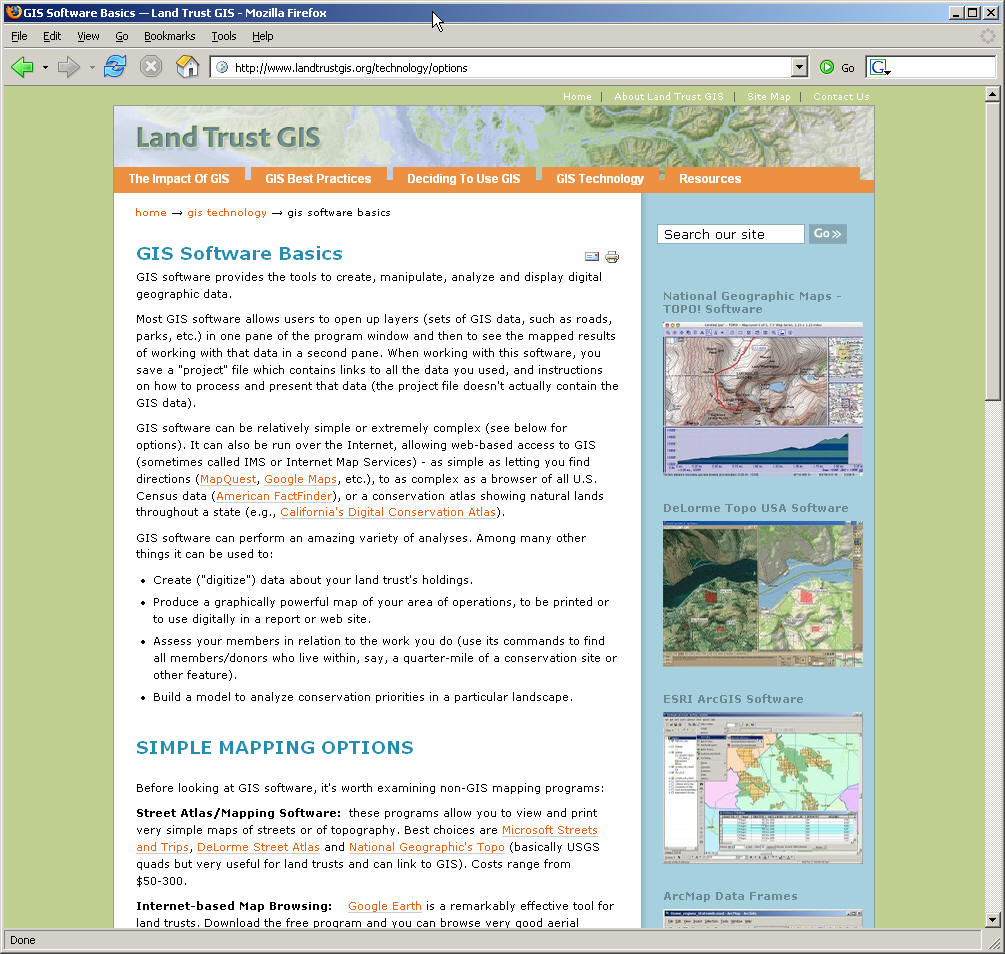
Task: Click the About Land Trust GIS link
Action: pyautogui.click(x=669, y=97)
